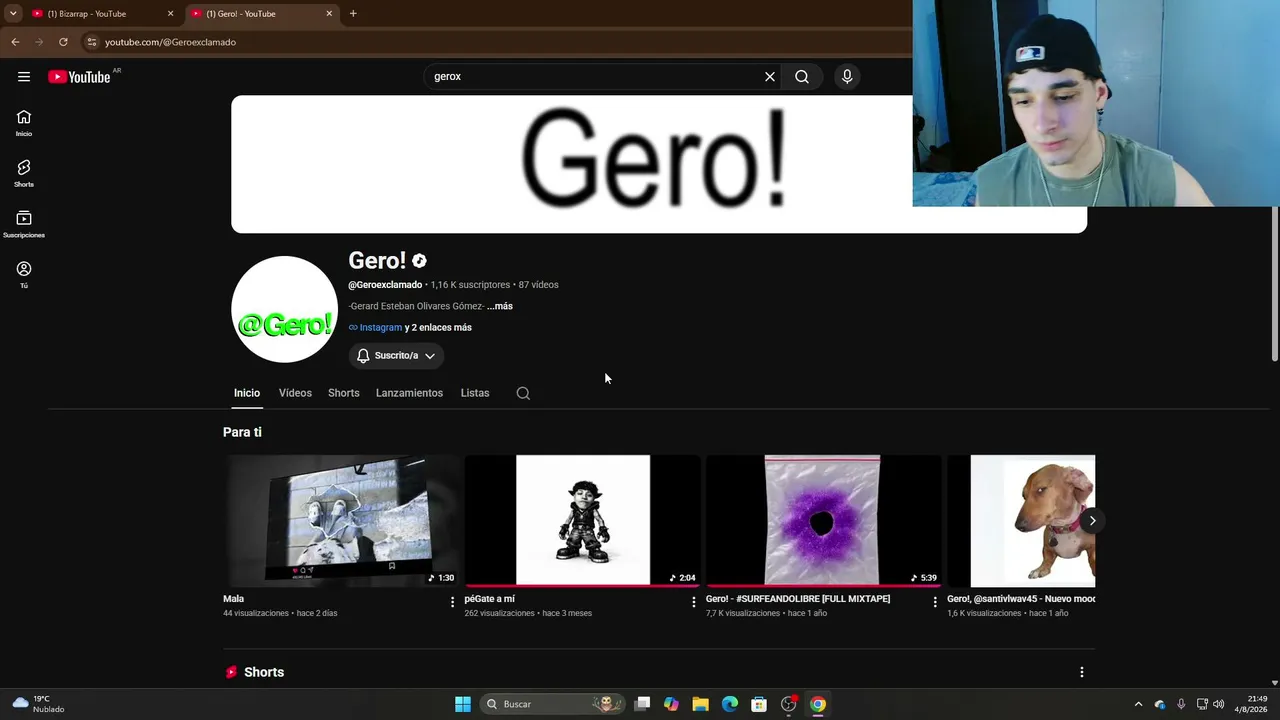The height and width of the screenshot is (720, 1280).
Task: Play the péGate a mí thumbnail
Action: pyautogui.click(x=582, y=521)
